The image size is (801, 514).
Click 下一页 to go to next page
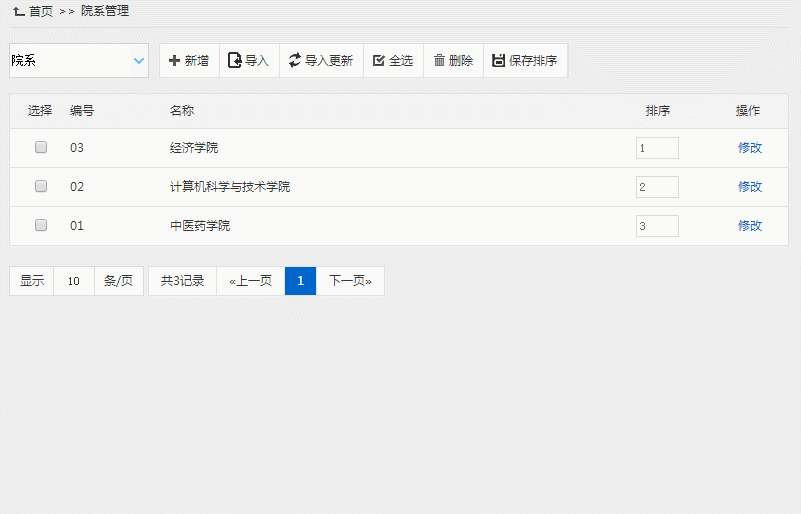pos(350,281)
